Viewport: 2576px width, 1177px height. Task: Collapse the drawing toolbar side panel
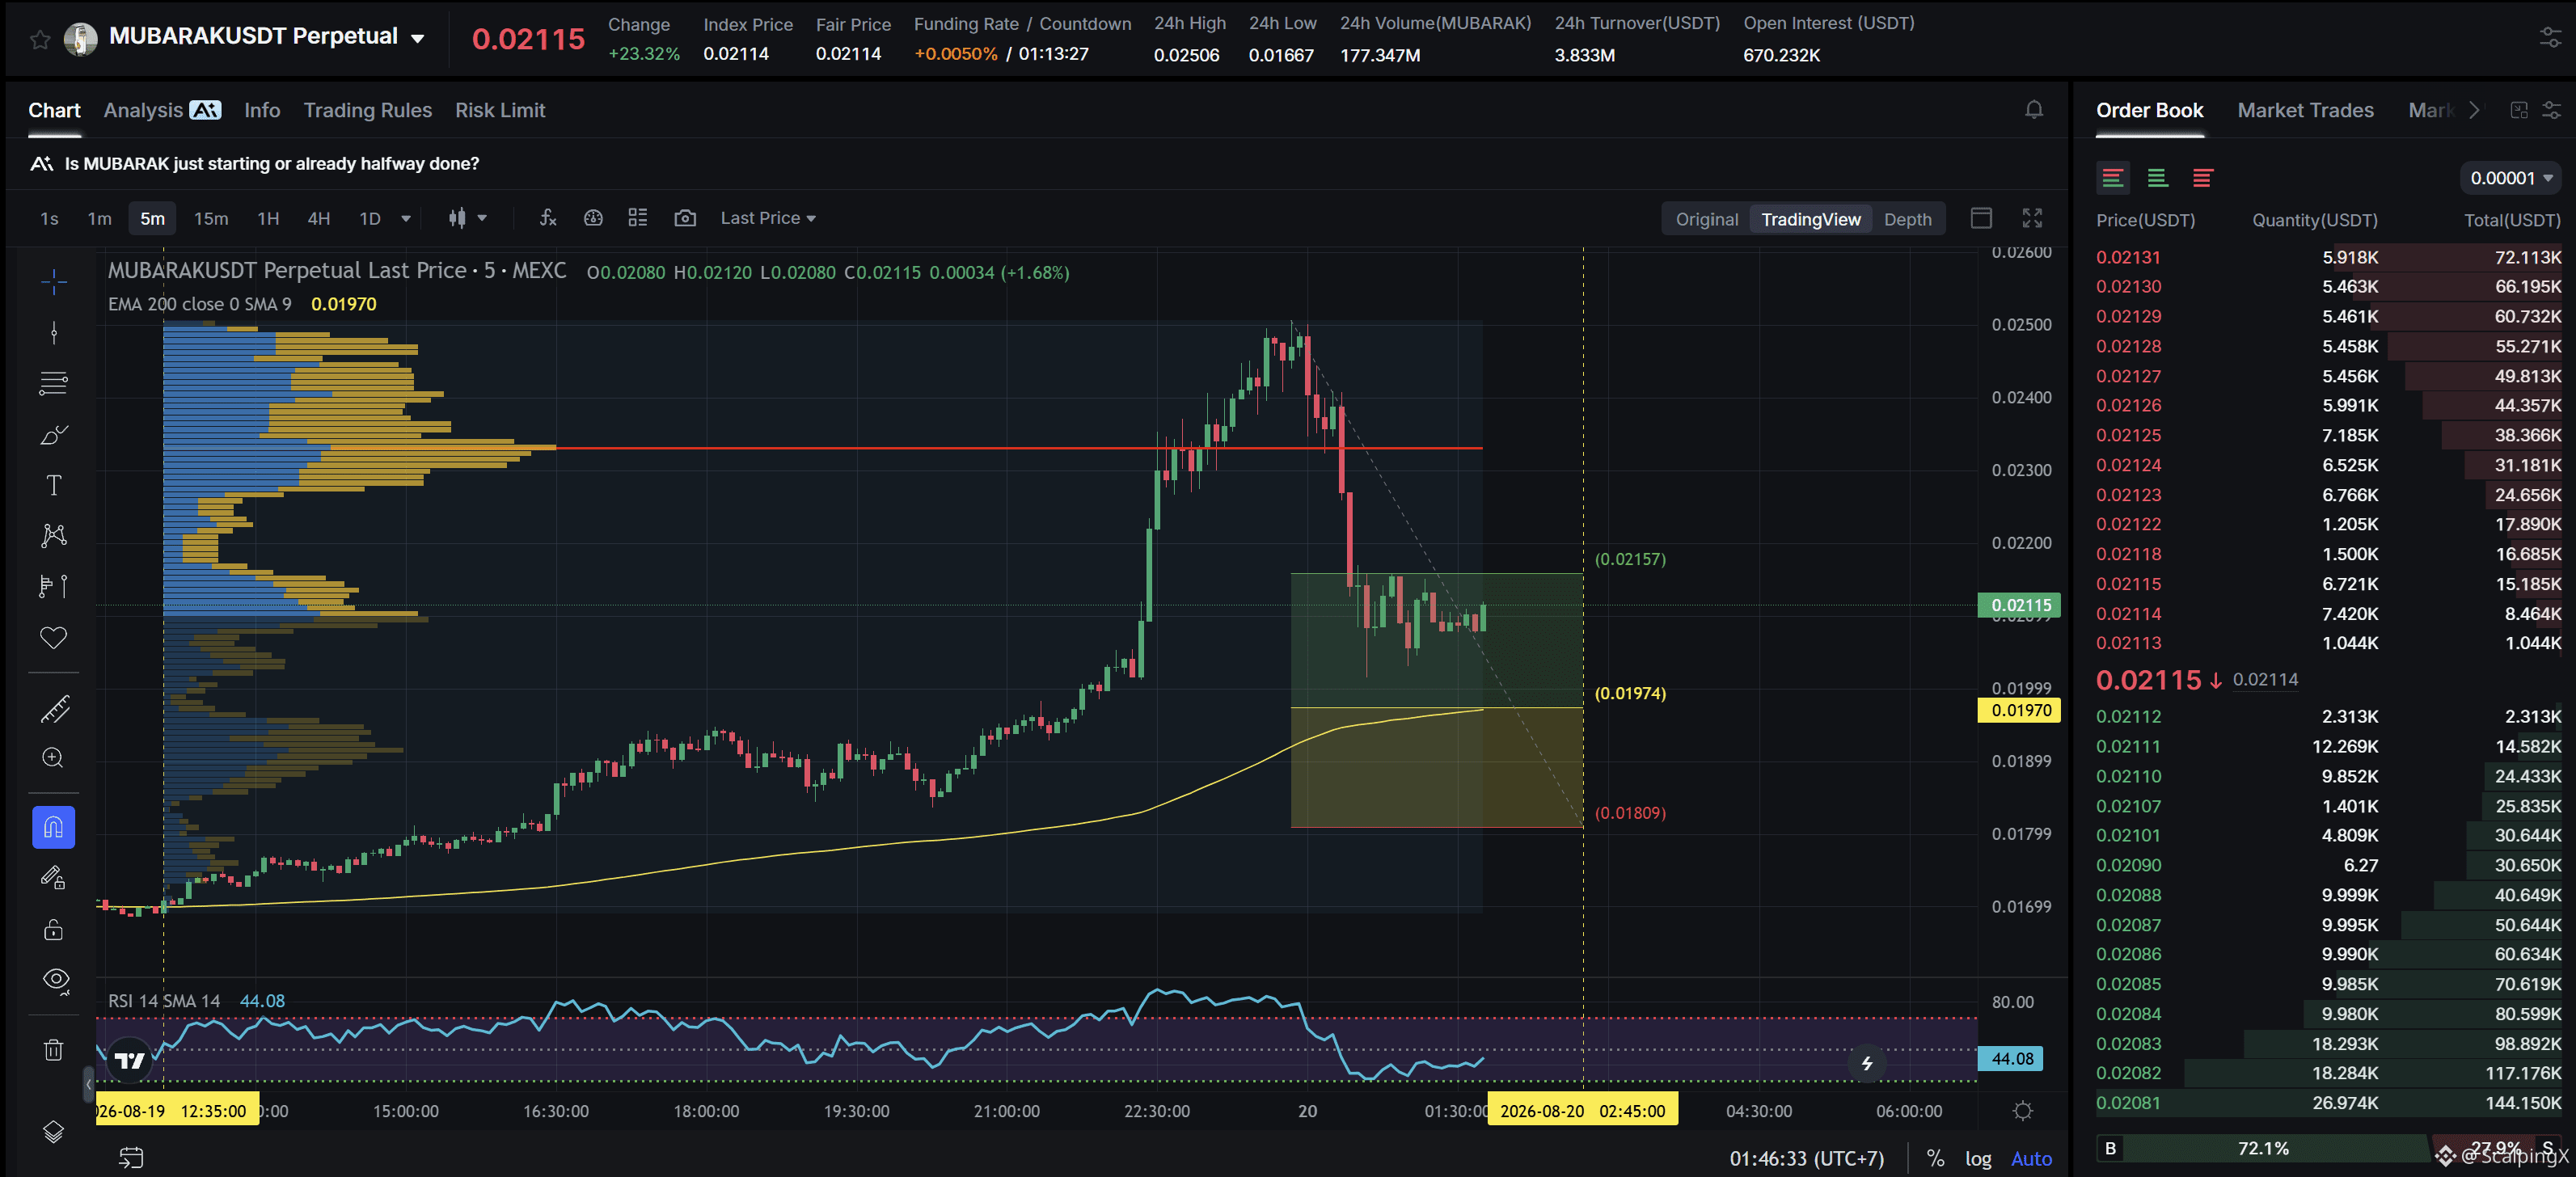[88, 1083]
